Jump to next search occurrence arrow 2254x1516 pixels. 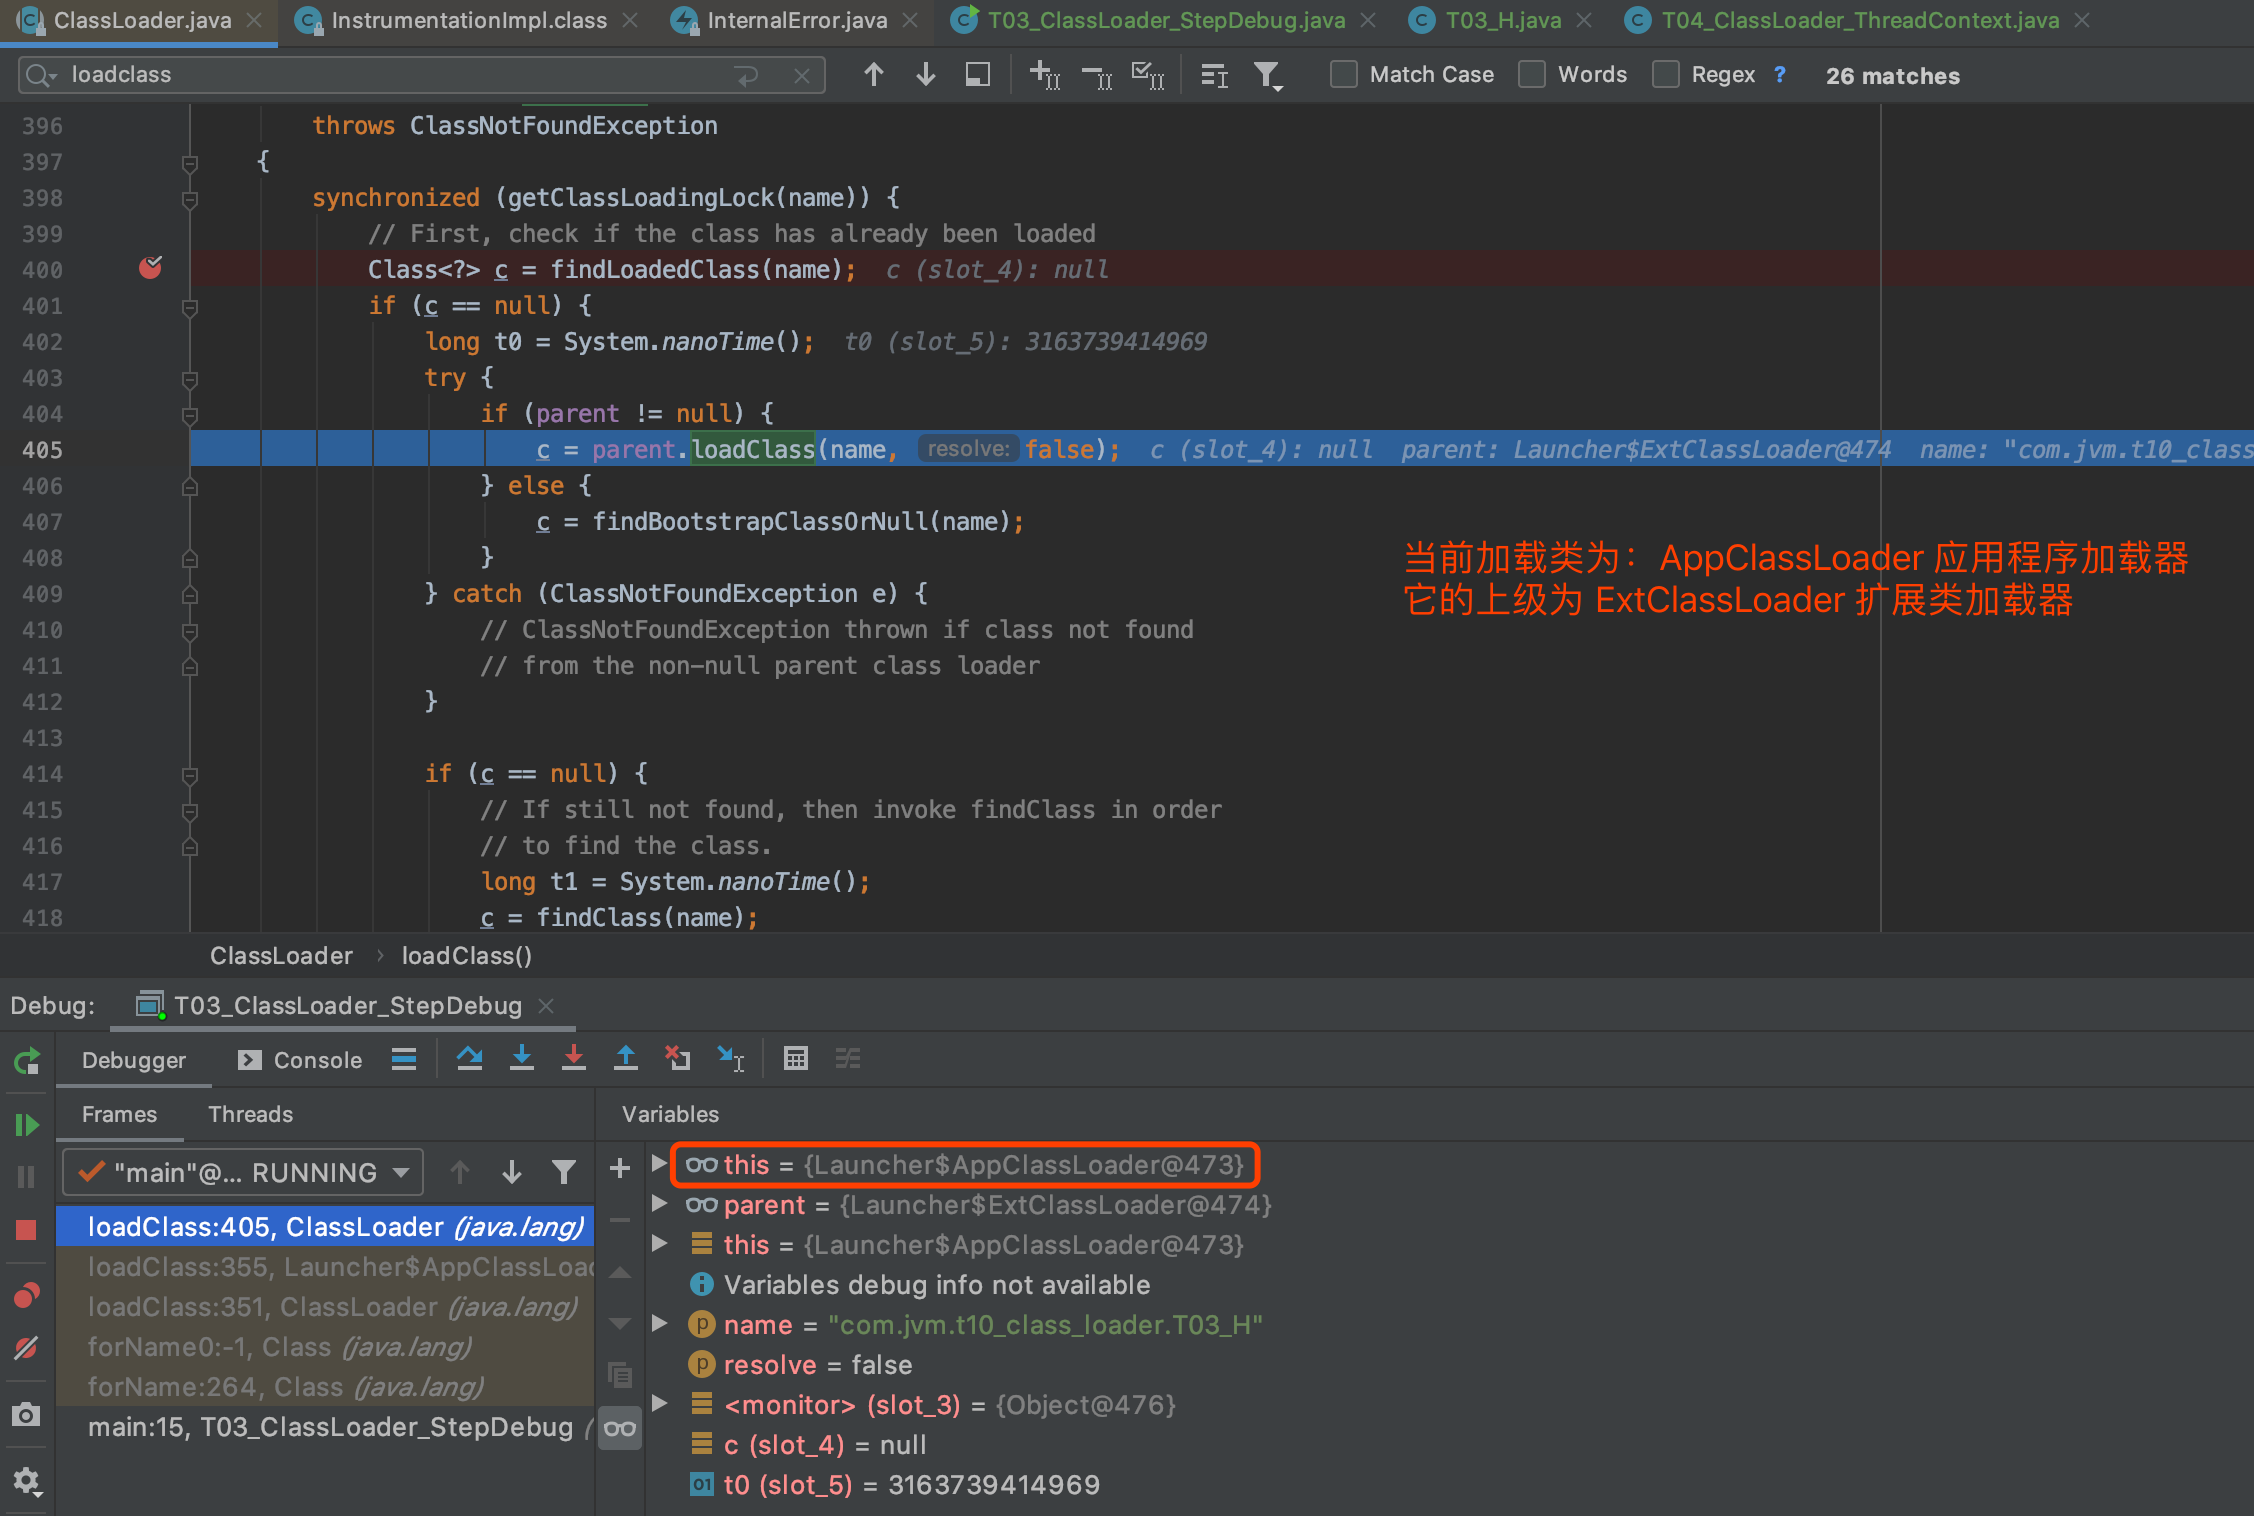(x=925, y=75)
